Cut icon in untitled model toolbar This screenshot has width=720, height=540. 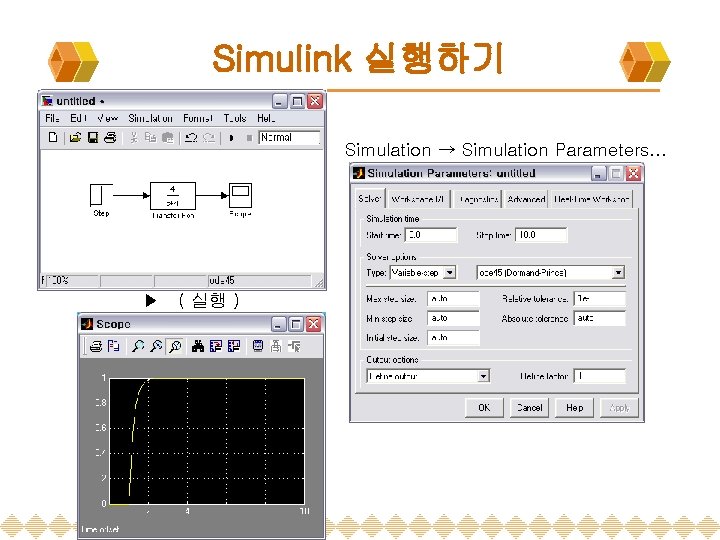[x=134, y=137]
